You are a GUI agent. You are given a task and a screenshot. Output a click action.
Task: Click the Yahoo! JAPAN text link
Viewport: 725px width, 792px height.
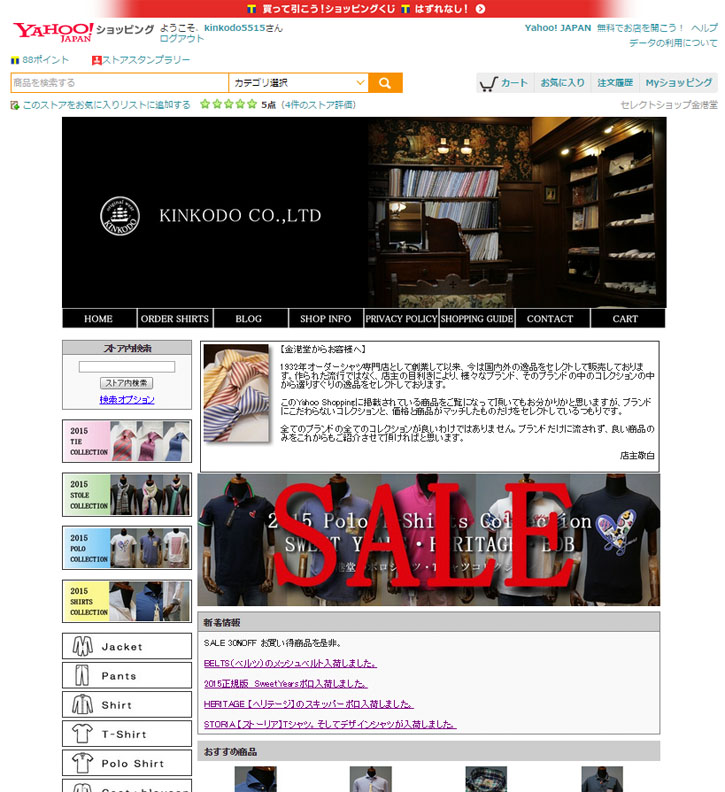(558, 28)
